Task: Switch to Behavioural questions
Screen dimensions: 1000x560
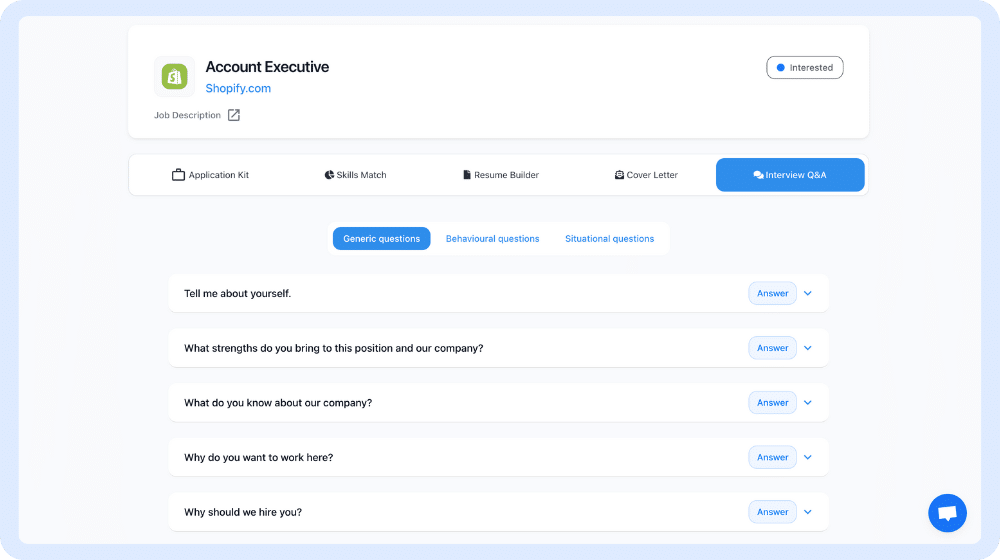Action: coord(492,239)
